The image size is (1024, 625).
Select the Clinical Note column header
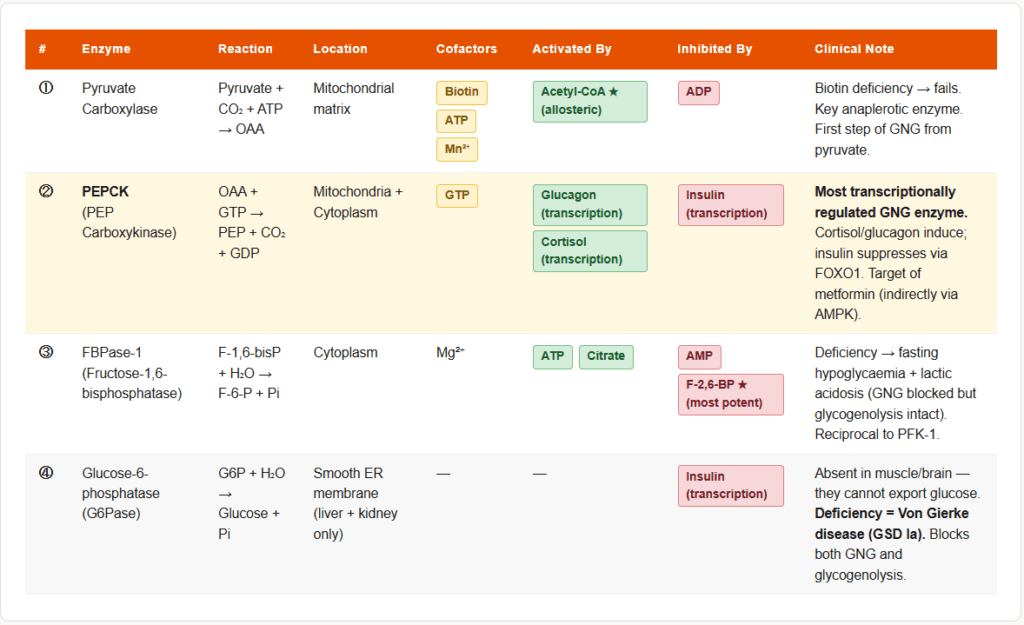854,49
